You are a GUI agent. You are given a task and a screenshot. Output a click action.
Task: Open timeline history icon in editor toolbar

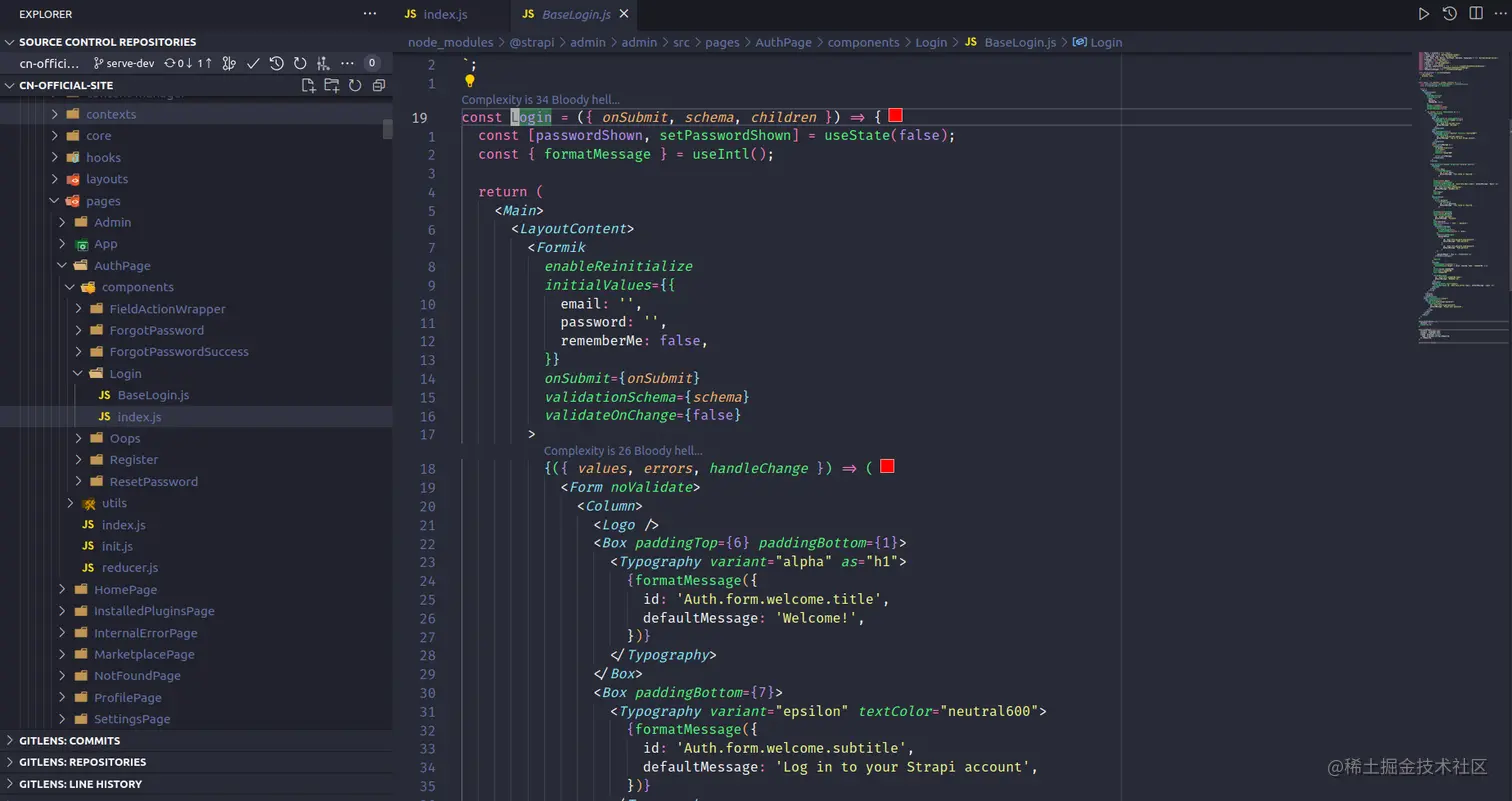[1450, 14]
